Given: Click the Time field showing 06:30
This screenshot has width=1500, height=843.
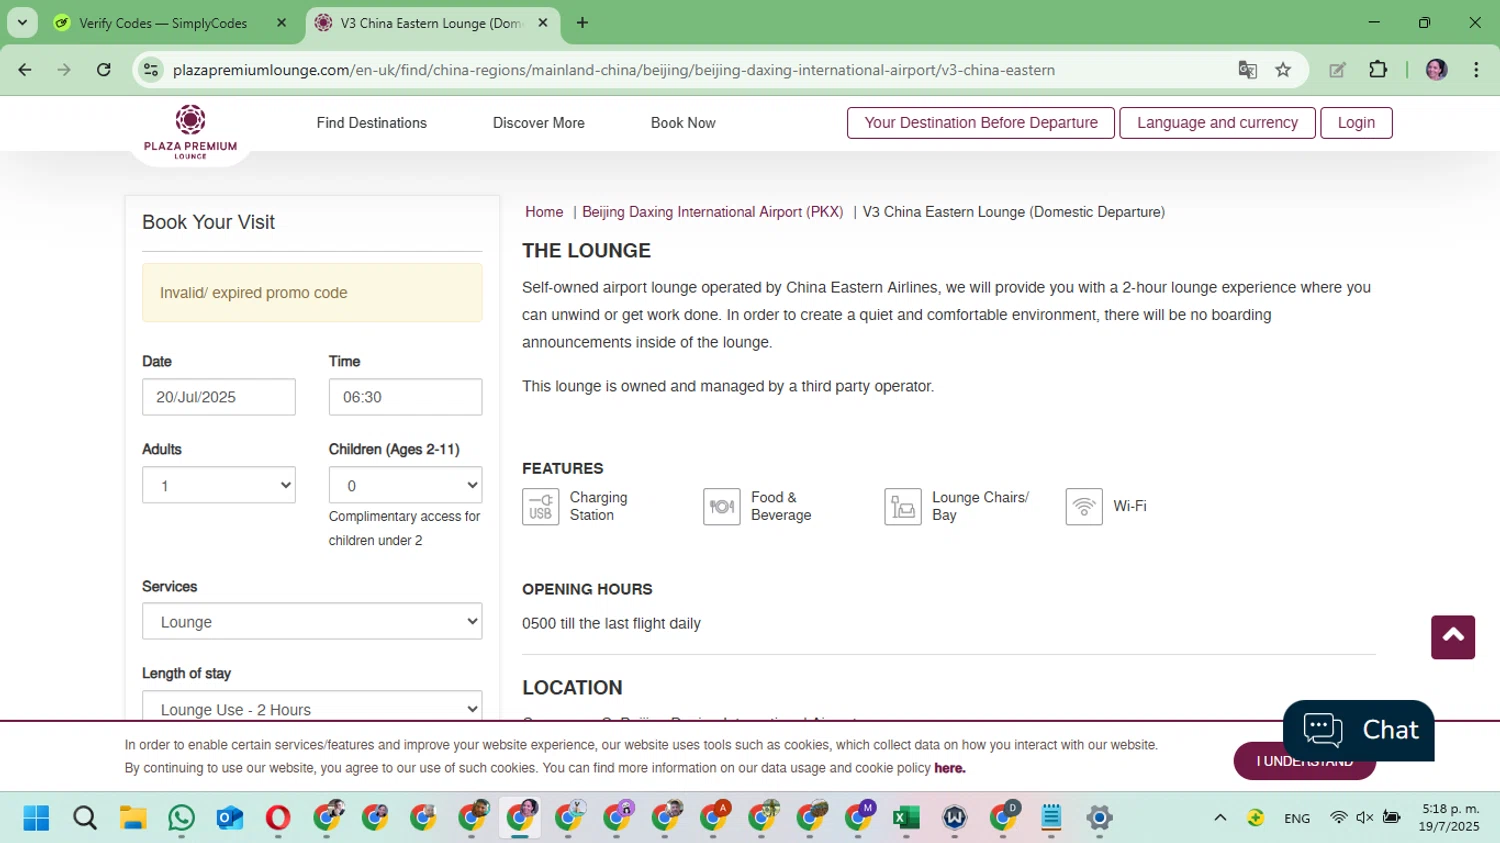Looking at the screenshot, I should coord(405,397).
